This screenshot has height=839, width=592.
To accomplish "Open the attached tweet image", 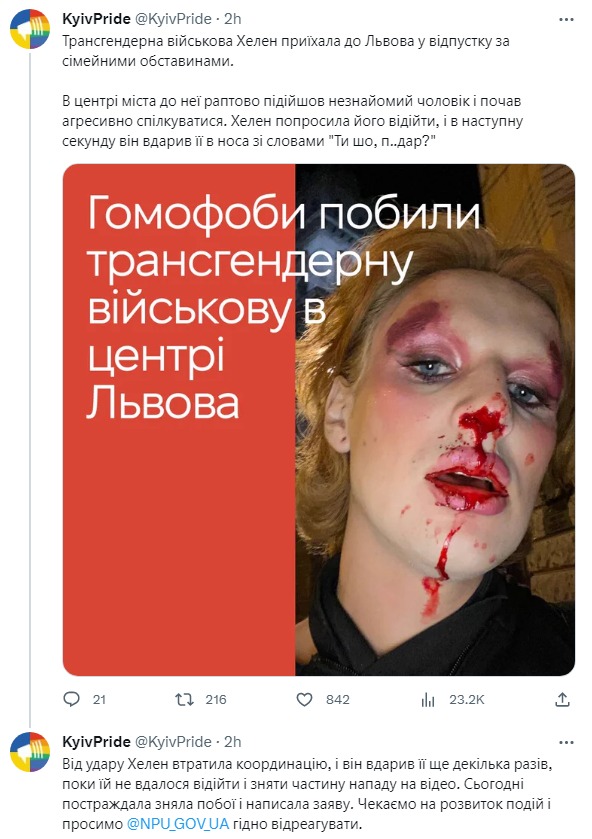I will (x=319, y=420).
